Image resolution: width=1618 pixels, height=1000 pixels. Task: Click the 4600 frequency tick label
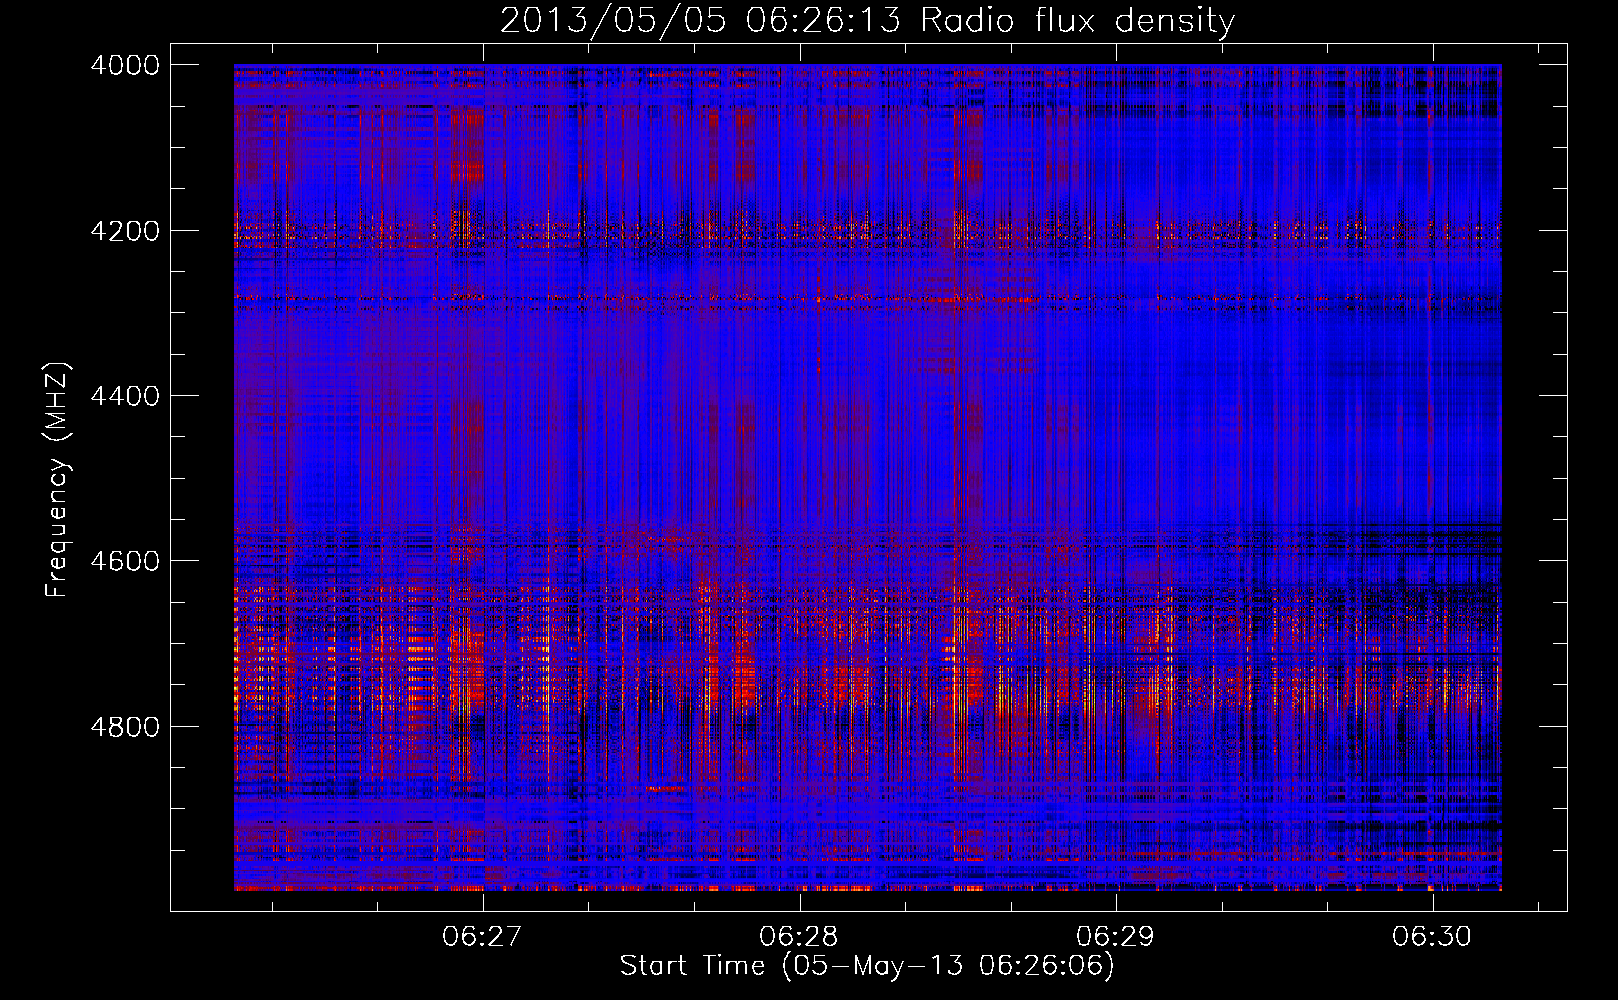click(124, 561)
